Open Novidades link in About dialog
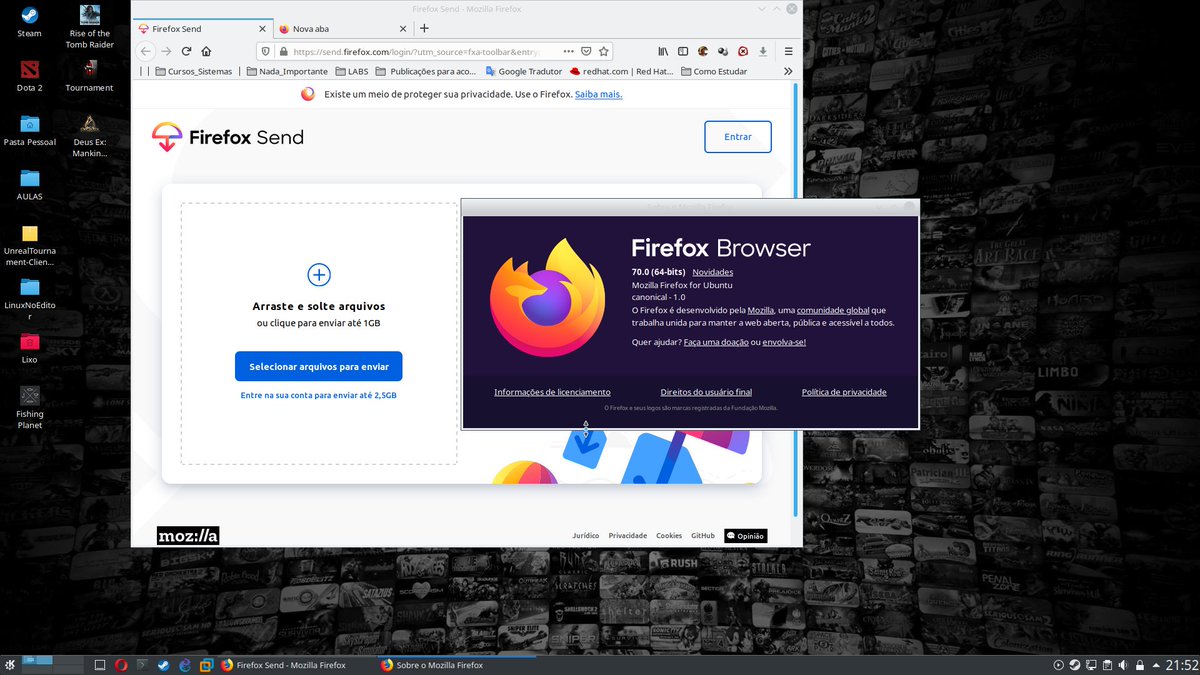The width and height of the screenshot is (1200, 675). point(713,272)
